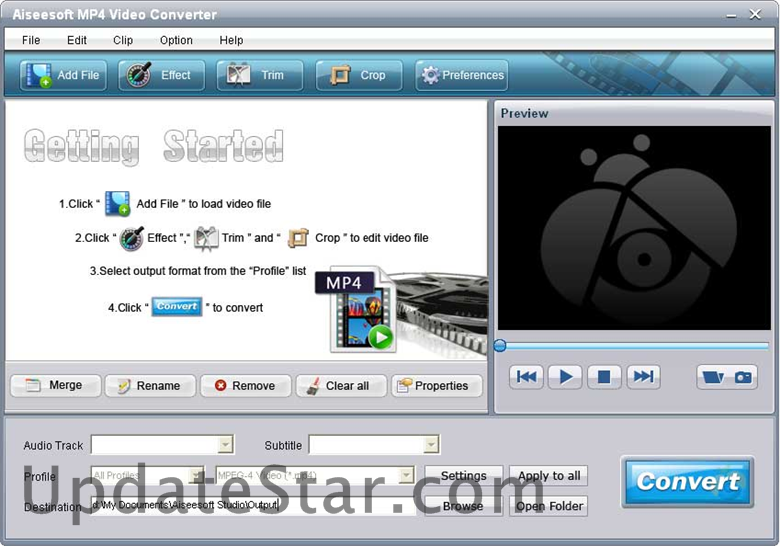Screen dimensions: 780x546
Task: Click the Add File icon in Getting Started step 1
Action: pyautogui.click(x=117, y=203)
